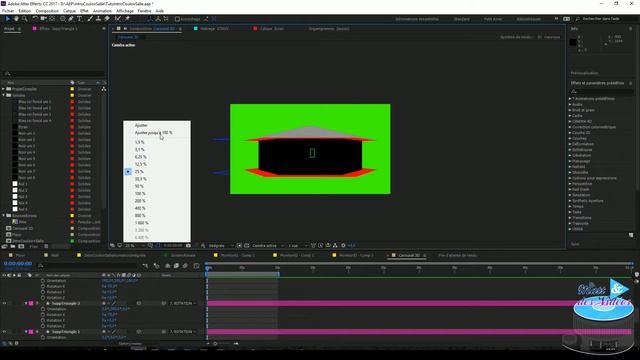Screen dimensions: 640x360
Task: Click the viewer timecode display
Action: pos(173,246)
